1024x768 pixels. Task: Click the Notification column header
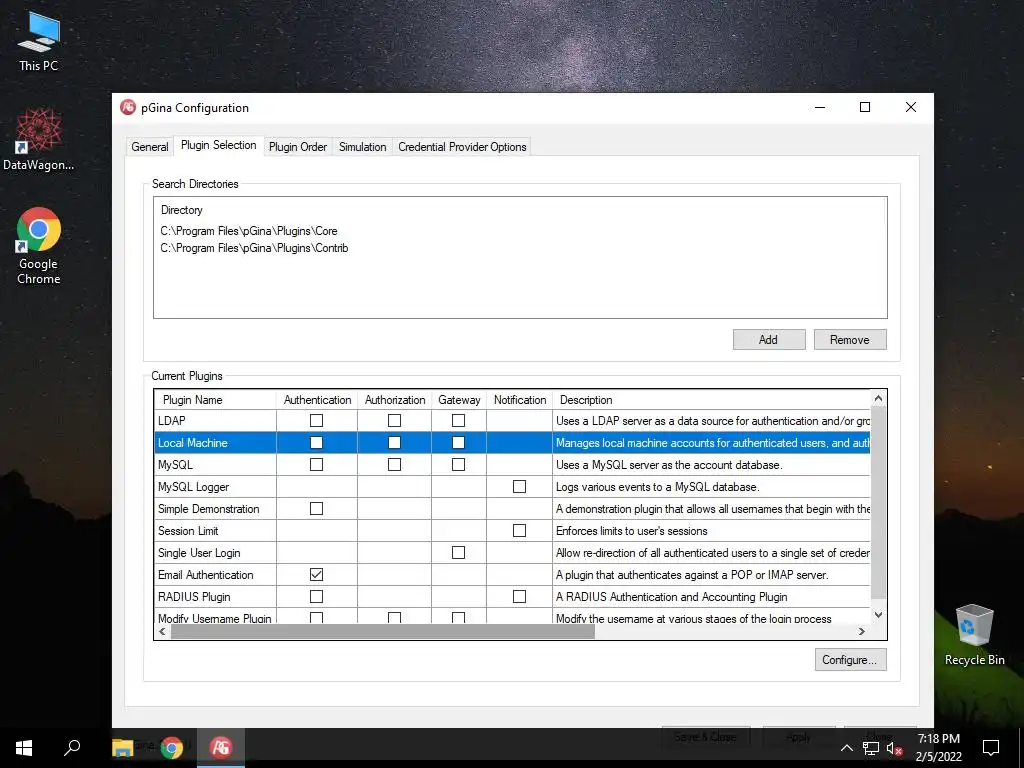click(520, 400)
